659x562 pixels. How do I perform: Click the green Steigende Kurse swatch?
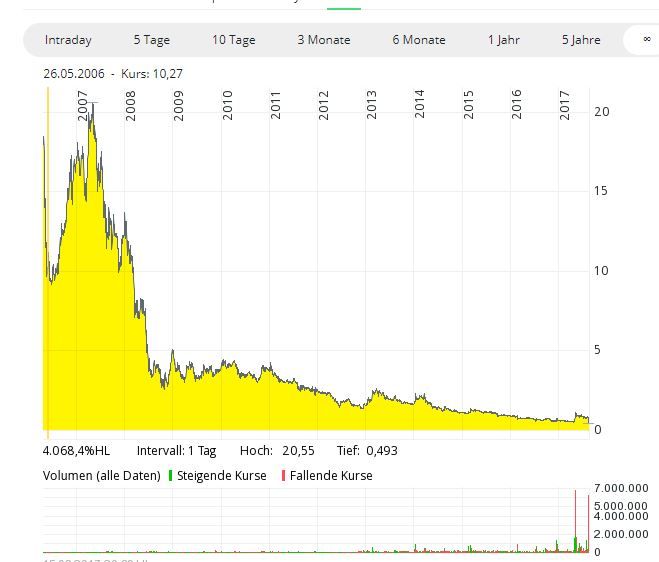pos(171,476)
